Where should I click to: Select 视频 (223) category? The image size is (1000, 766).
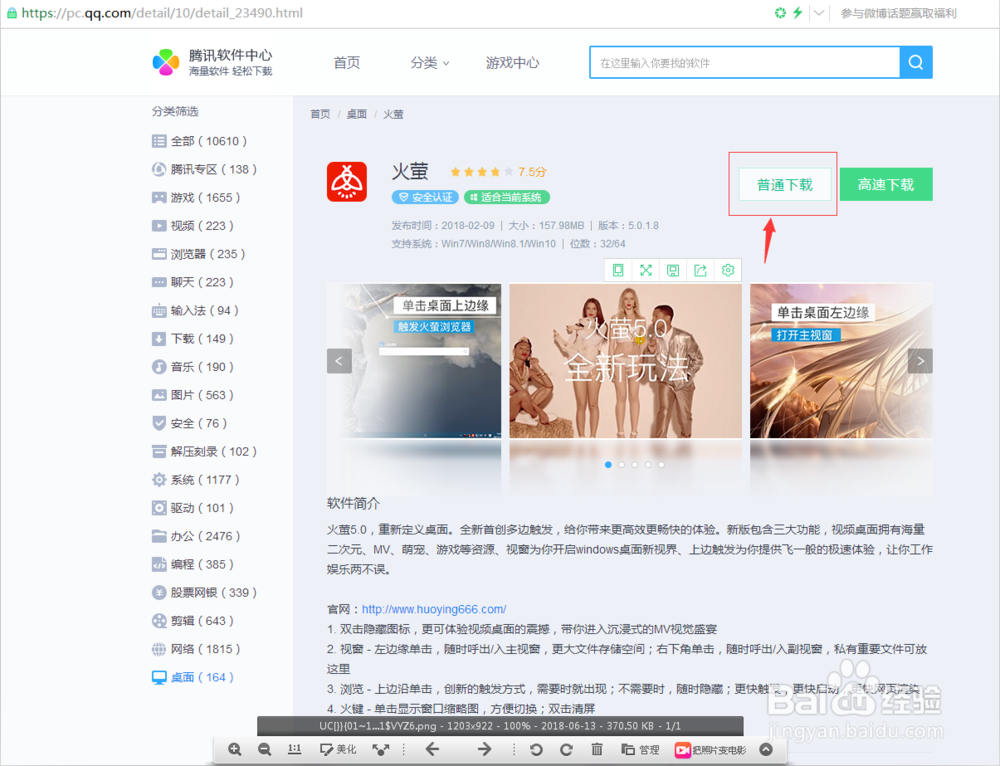(193, 226)
